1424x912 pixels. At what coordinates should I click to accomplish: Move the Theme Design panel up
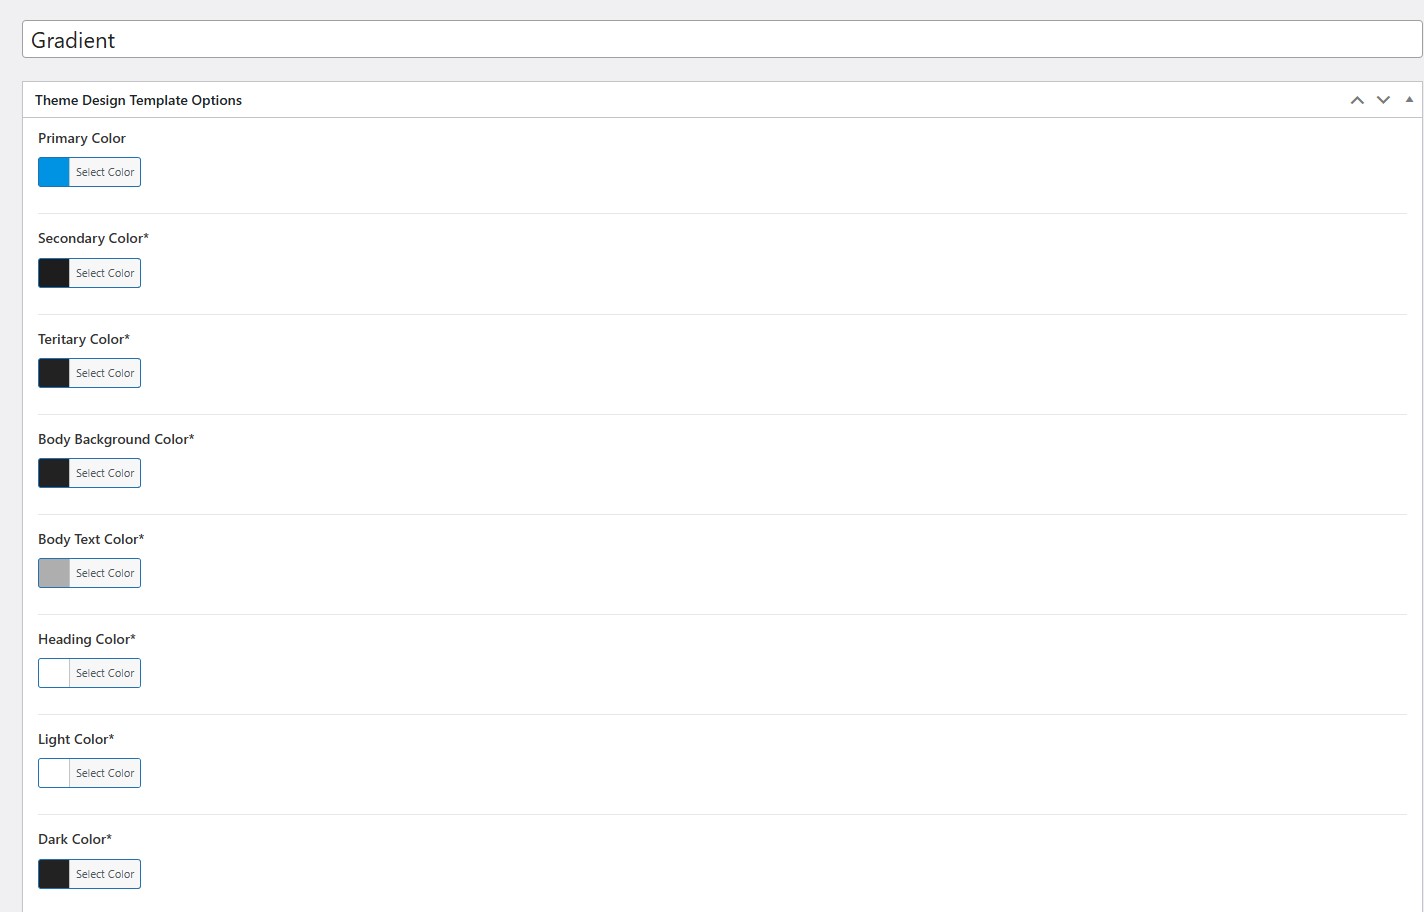coord(1357,100)
